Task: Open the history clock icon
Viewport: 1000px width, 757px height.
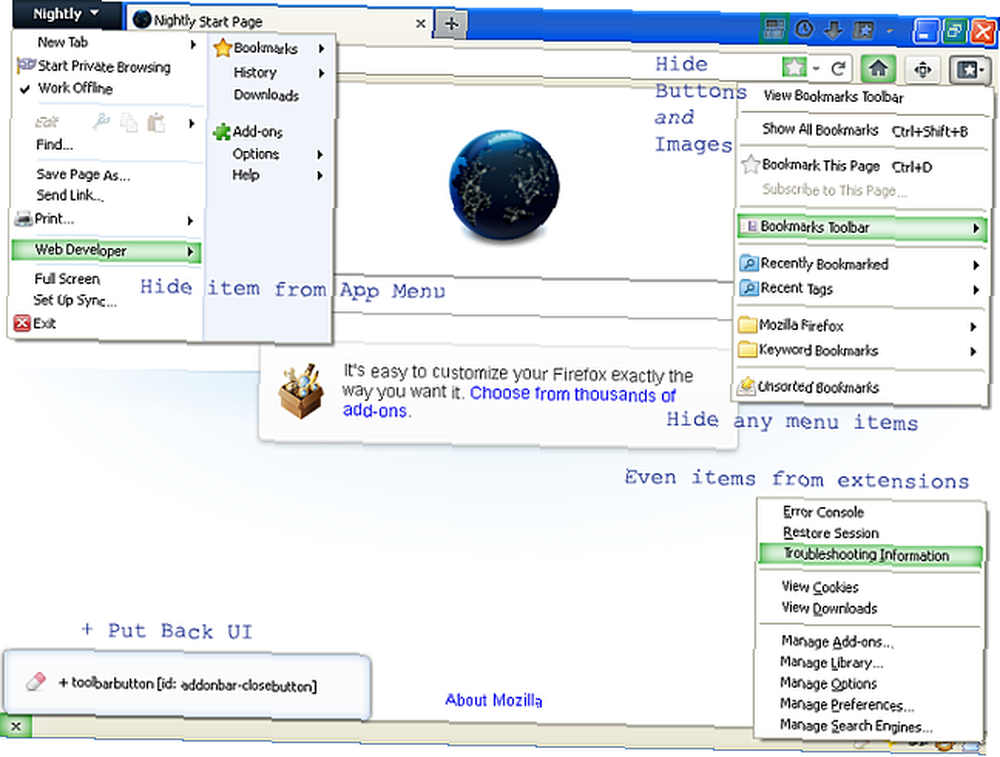Action: (x=804, y=29)
